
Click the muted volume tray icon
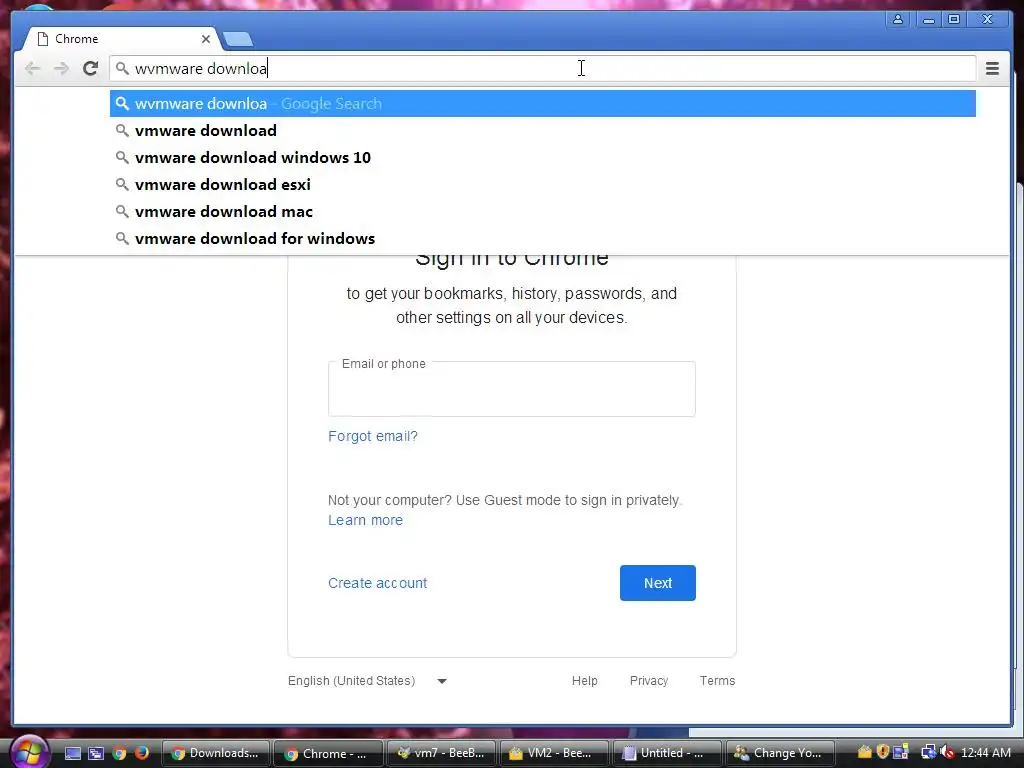[947, 752]
